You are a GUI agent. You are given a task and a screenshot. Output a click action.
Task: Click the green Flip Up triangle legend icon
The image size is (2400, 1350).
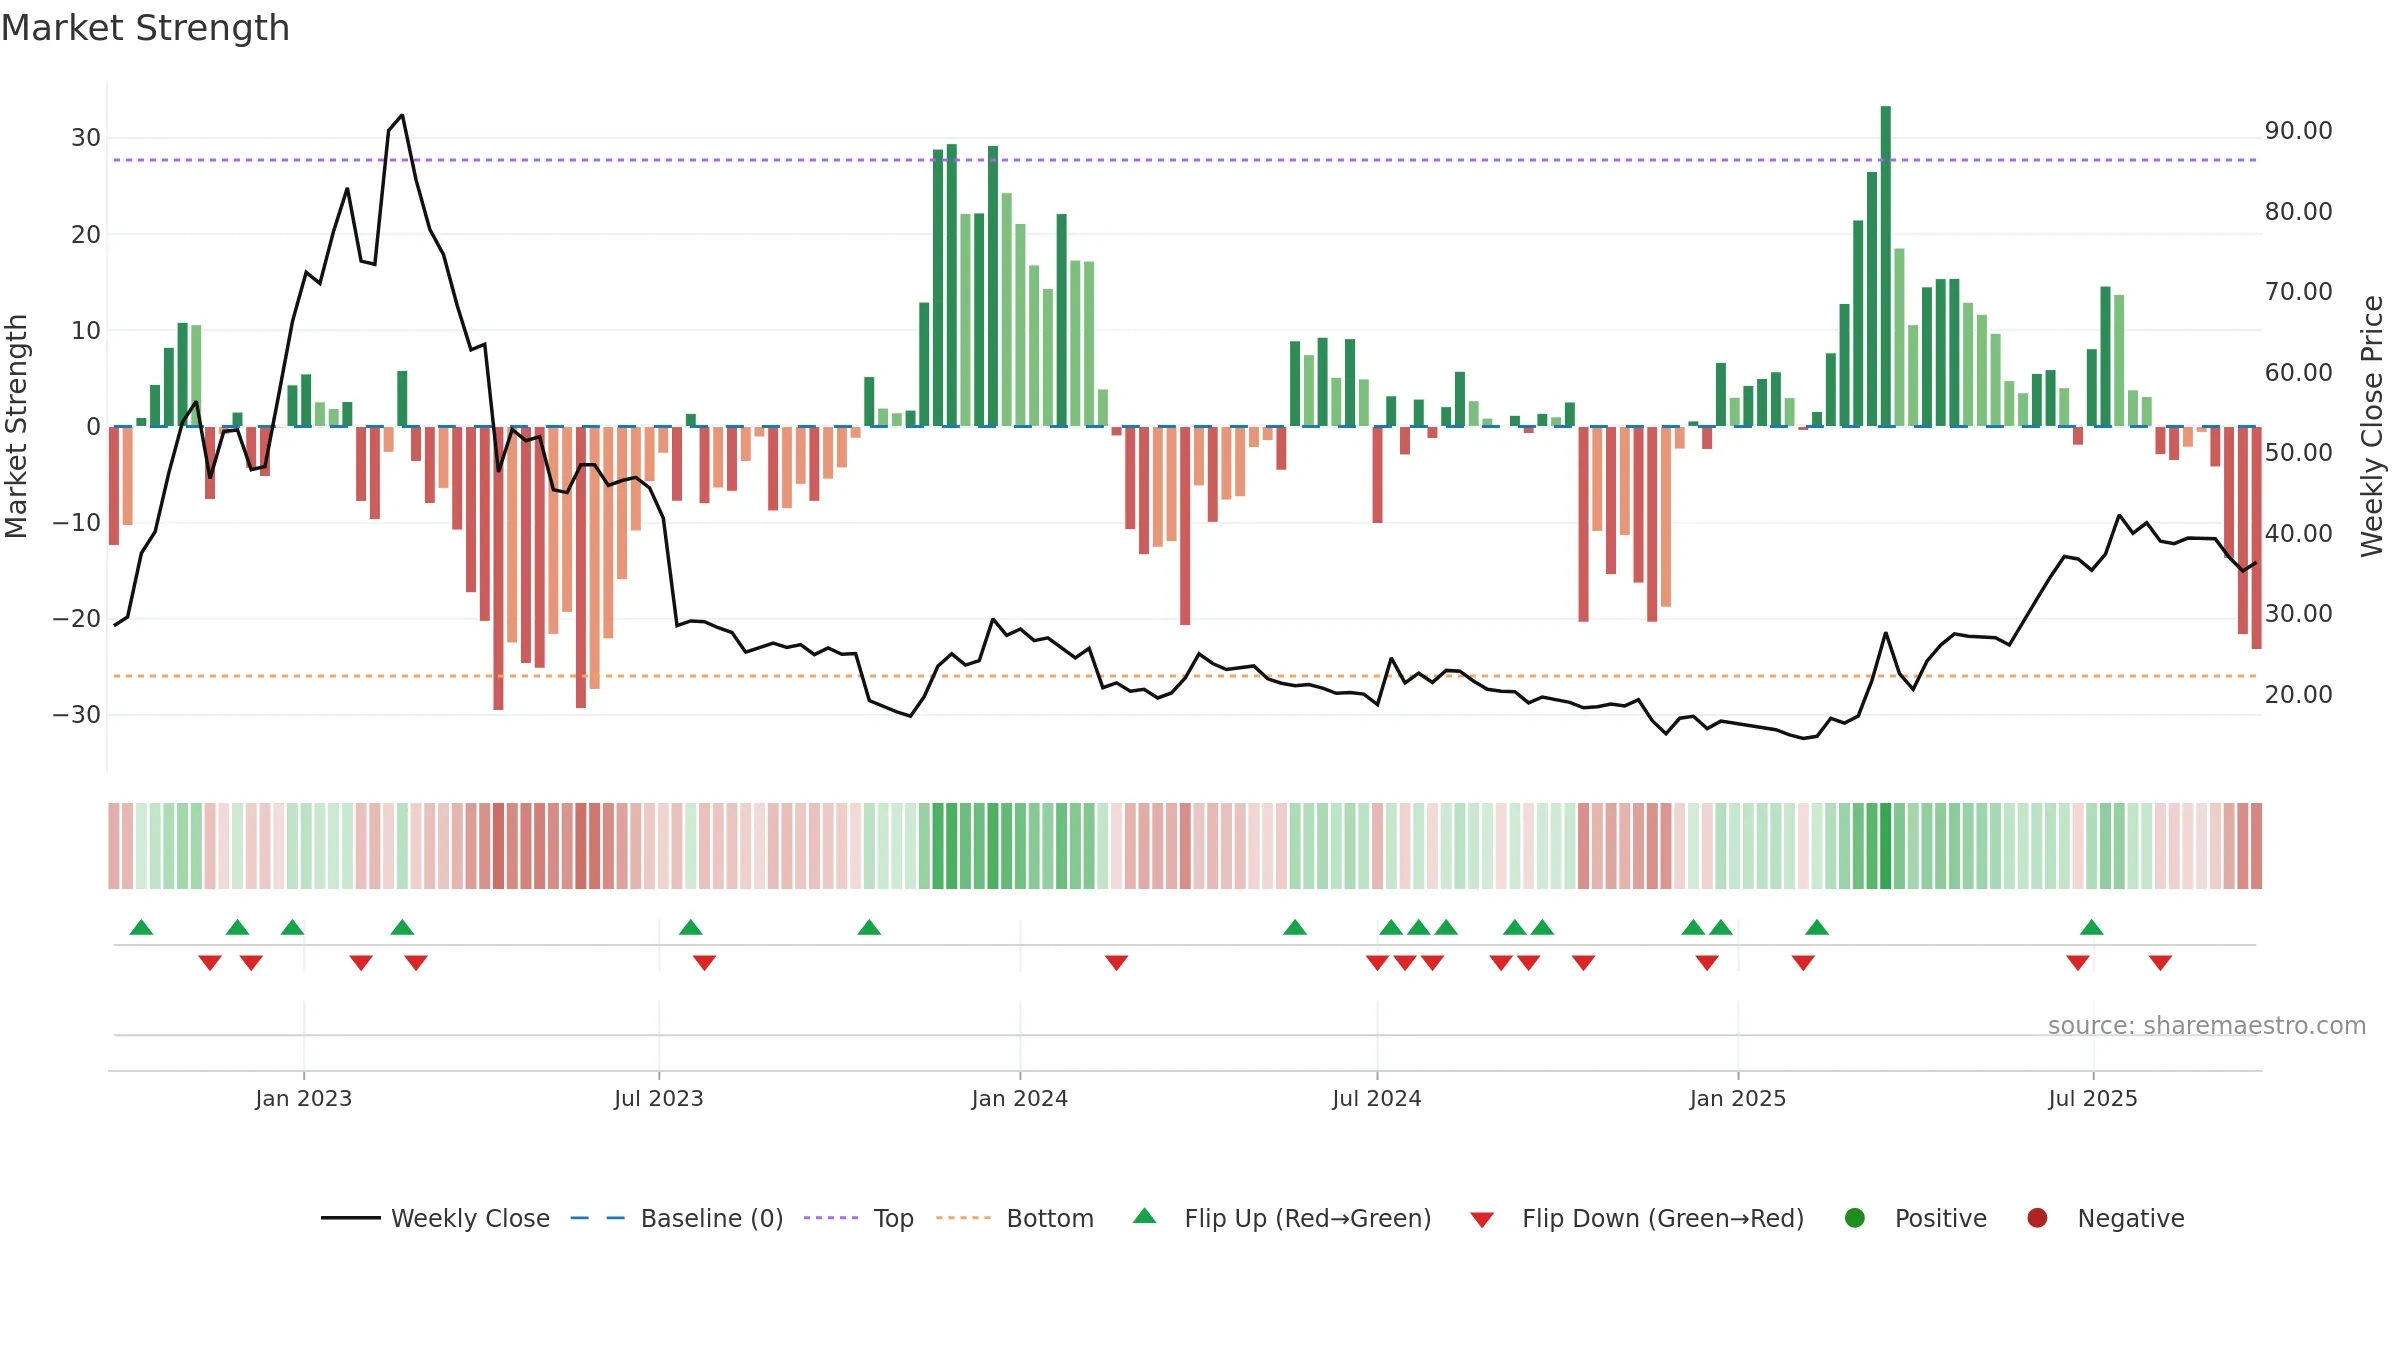point(1145,1216)
